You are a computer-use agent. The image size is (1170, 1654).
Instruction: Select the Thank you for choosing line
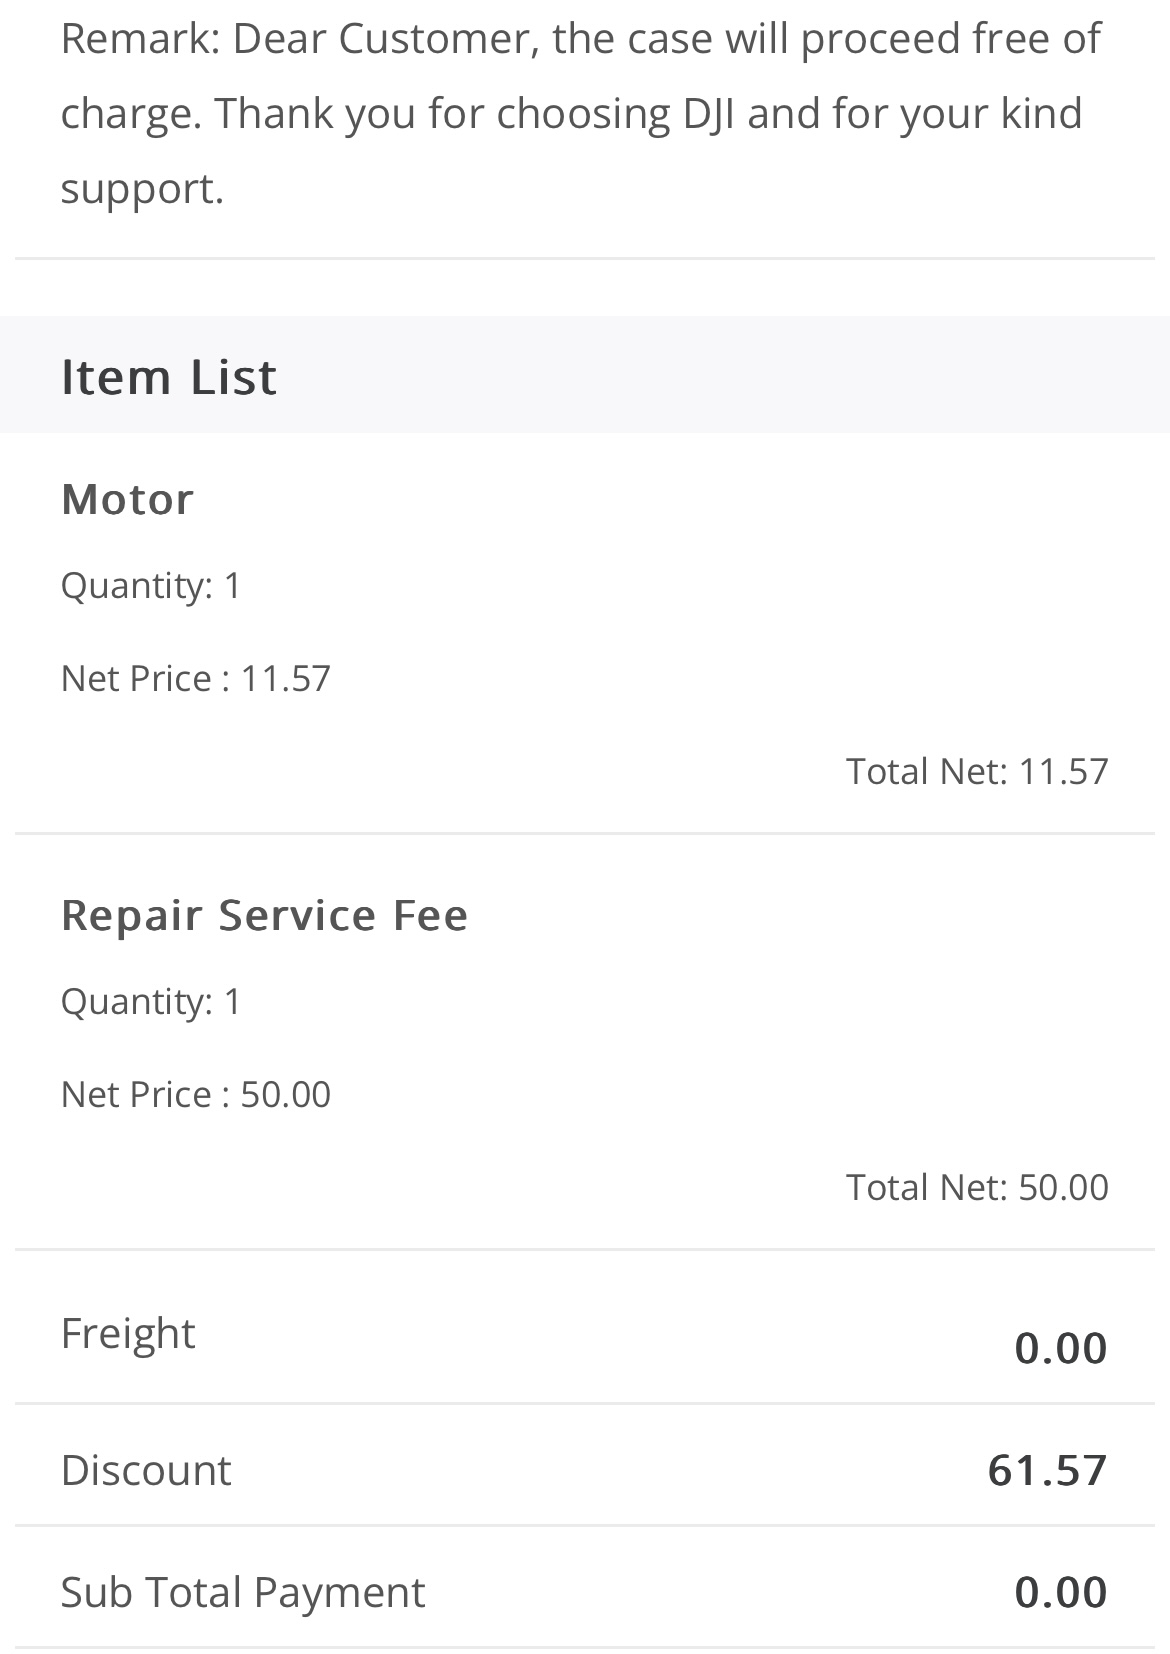(x=443, y=113)
